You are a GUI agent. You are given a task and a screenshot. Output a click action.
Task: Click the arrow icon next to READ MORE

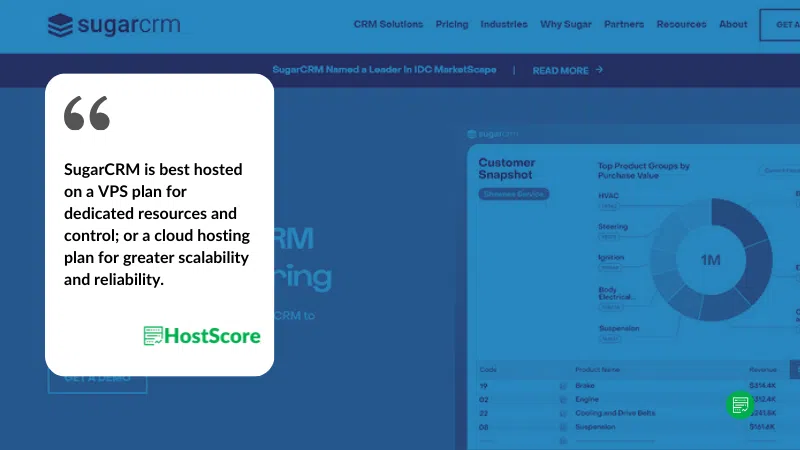(x=599, y=71)
